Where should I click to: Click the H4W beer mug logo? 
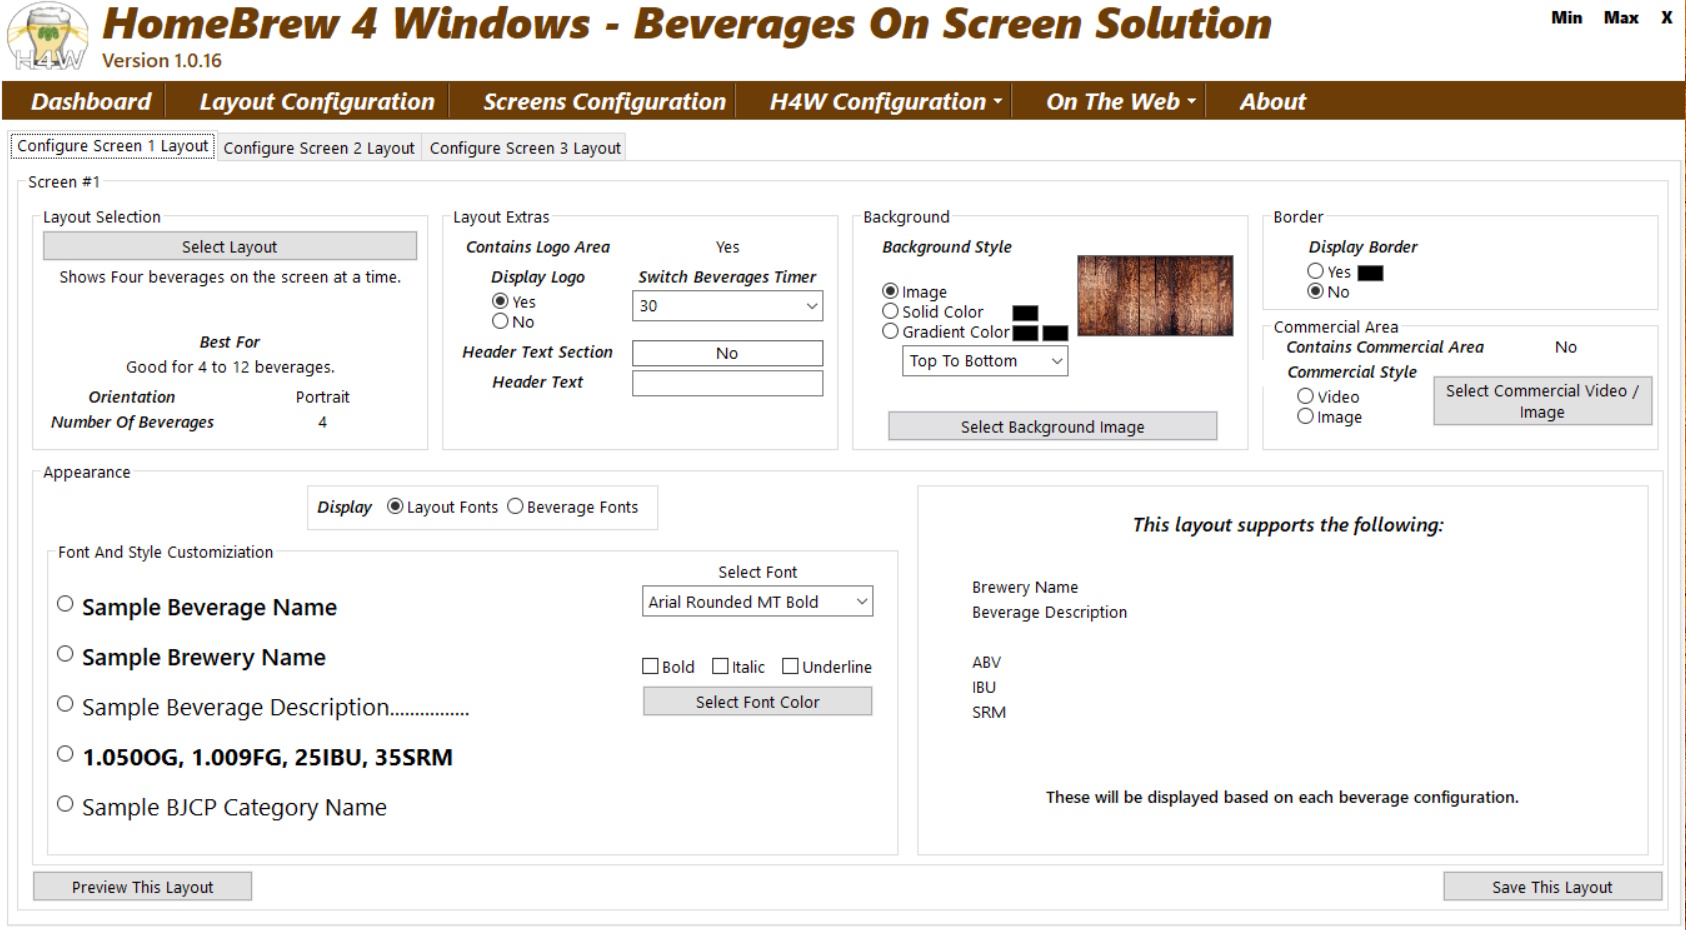pos(46,38)
